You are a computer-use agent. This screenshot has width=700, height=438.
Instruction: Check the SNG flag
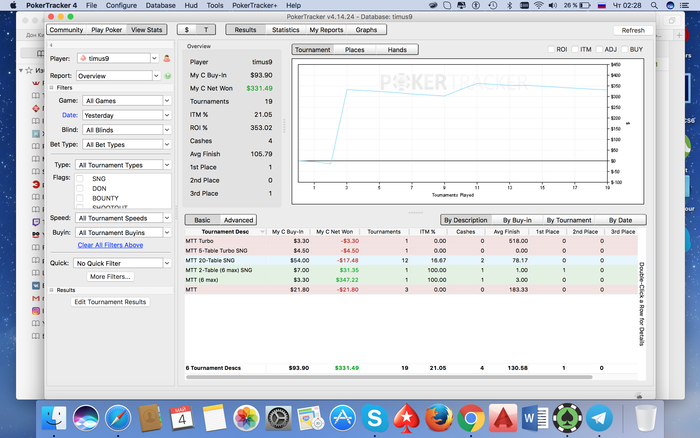click(x=80, y=179)
